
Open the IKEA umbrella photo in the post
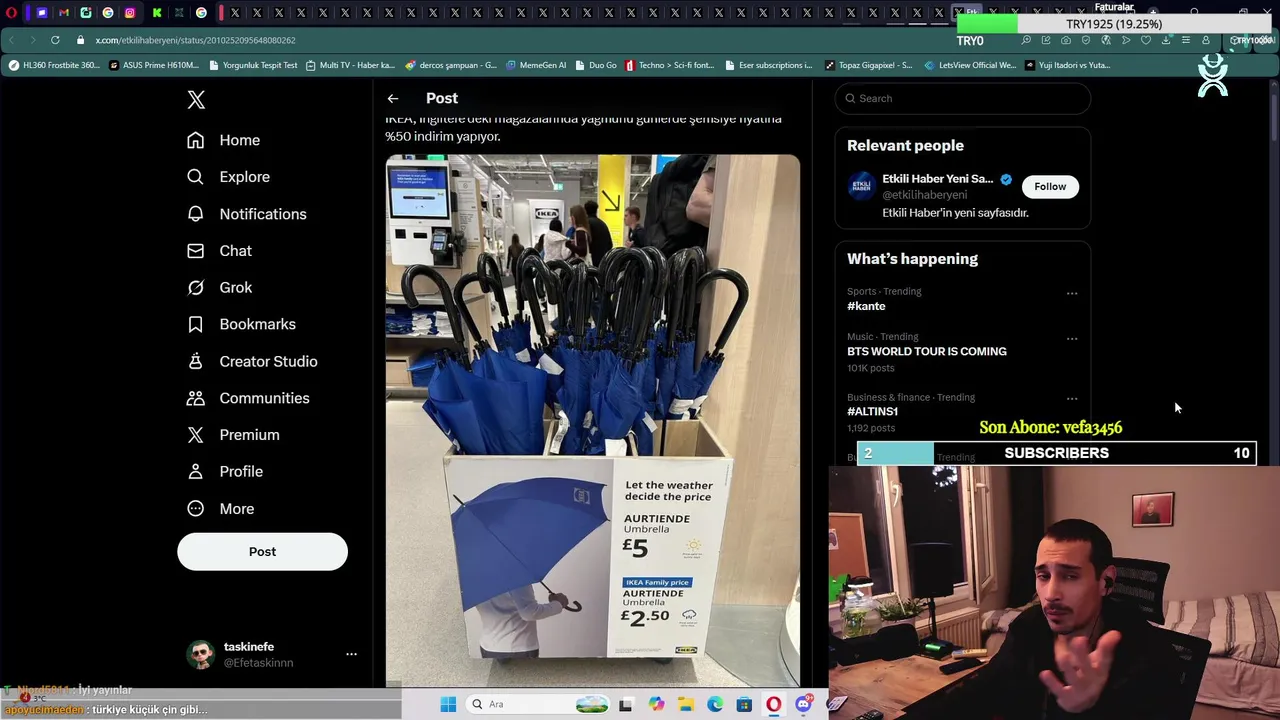593,420
